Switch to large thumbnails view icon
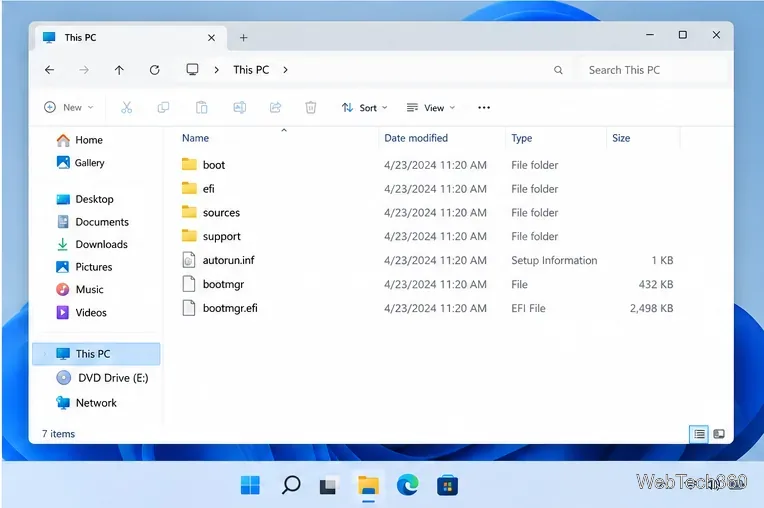The height and width of the screenshot is (508, 764). (x=719, y=433)
